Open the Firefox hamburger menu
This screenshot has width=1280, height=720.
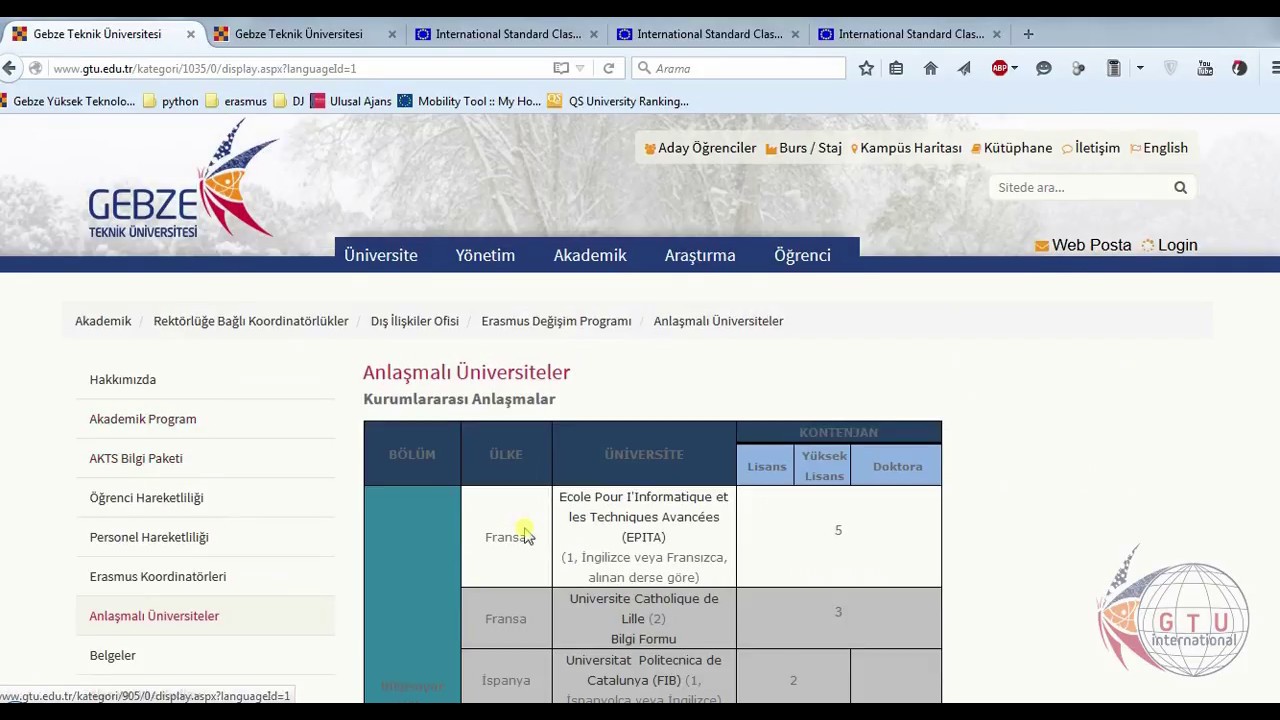pyautogui.click(x=1274, y=68)
